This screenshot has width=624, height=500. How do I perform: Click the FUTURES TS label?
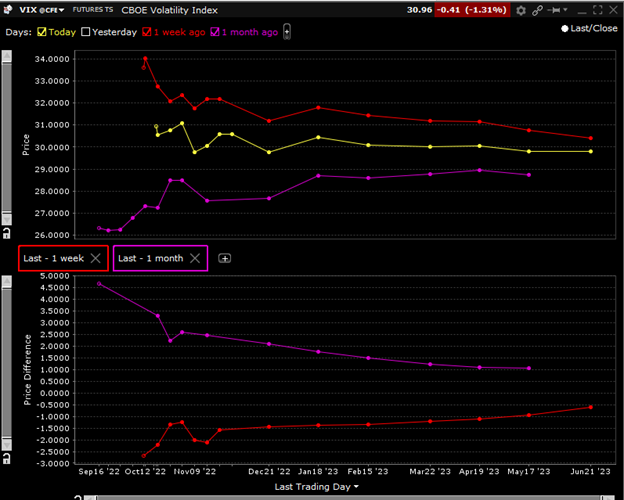(x=93, y=10)
